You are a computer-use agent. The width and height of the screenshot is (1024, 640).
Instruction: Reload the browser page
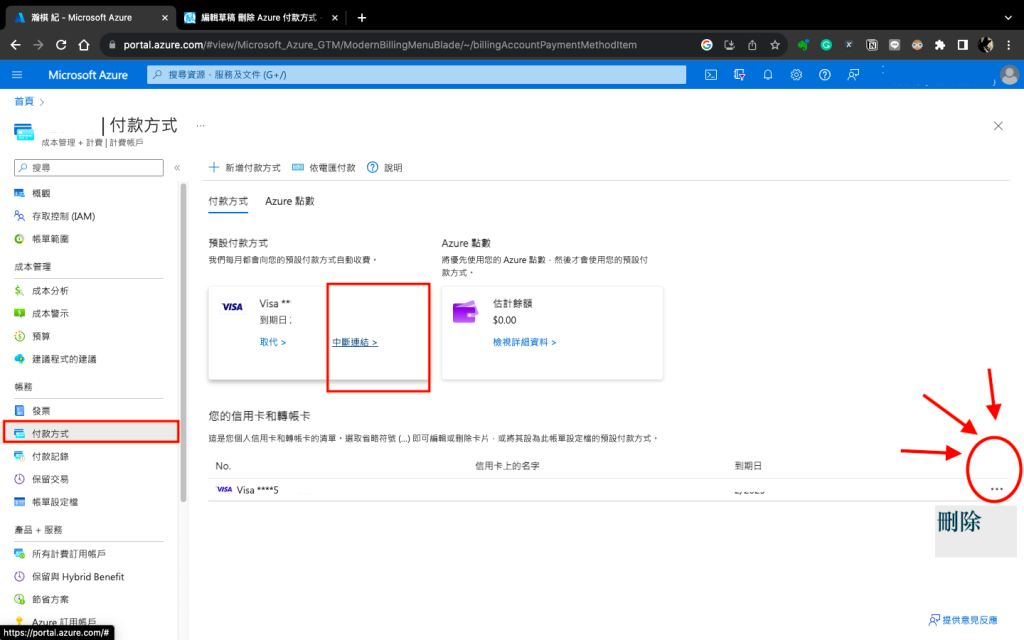tap(61, 45)
